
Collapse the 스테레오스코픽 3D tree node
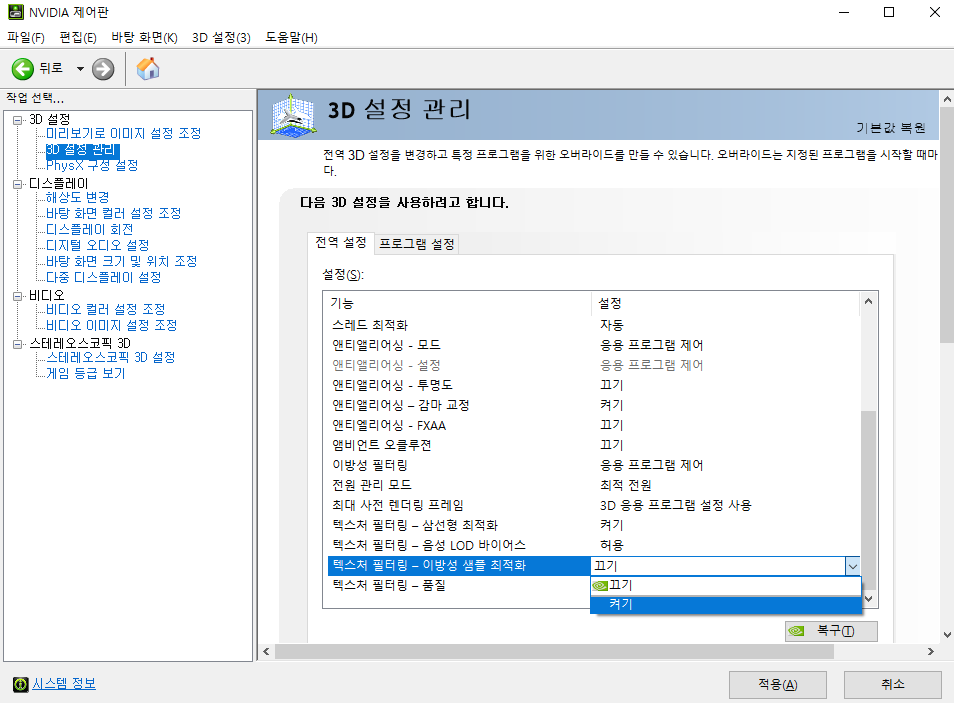click(x=18, y=344)
